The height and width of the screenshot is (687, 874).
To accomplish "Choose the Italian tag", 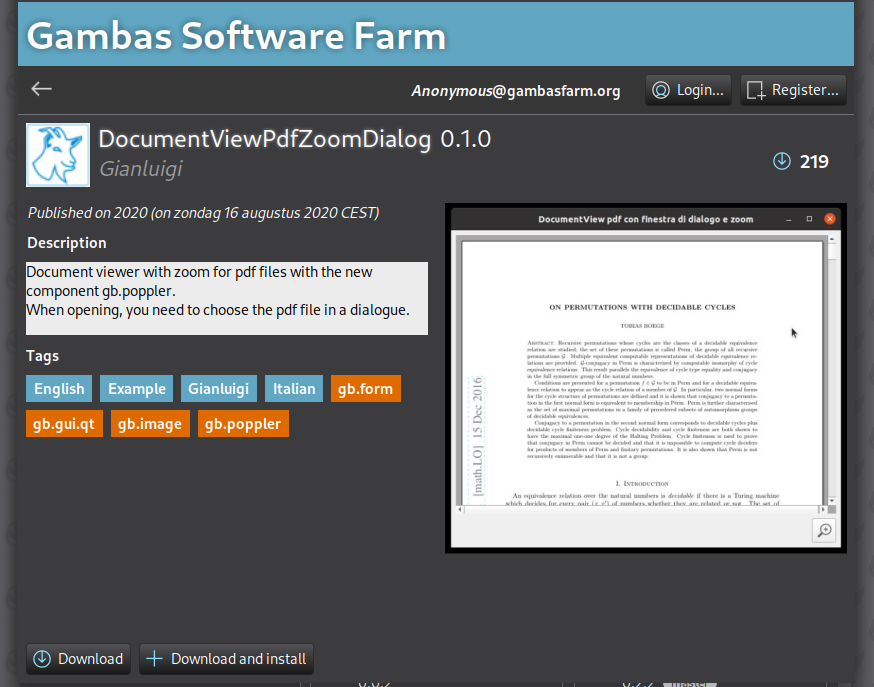I will coord(294,389).
